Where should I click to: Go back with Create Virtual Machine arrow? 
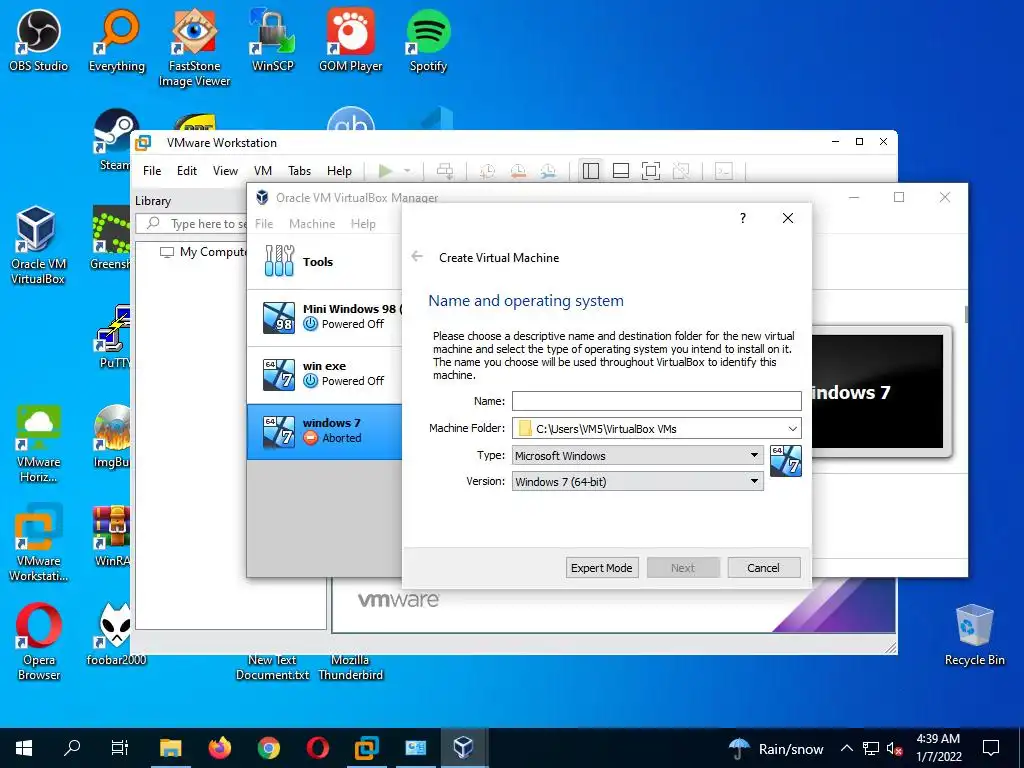pos(417,257)
